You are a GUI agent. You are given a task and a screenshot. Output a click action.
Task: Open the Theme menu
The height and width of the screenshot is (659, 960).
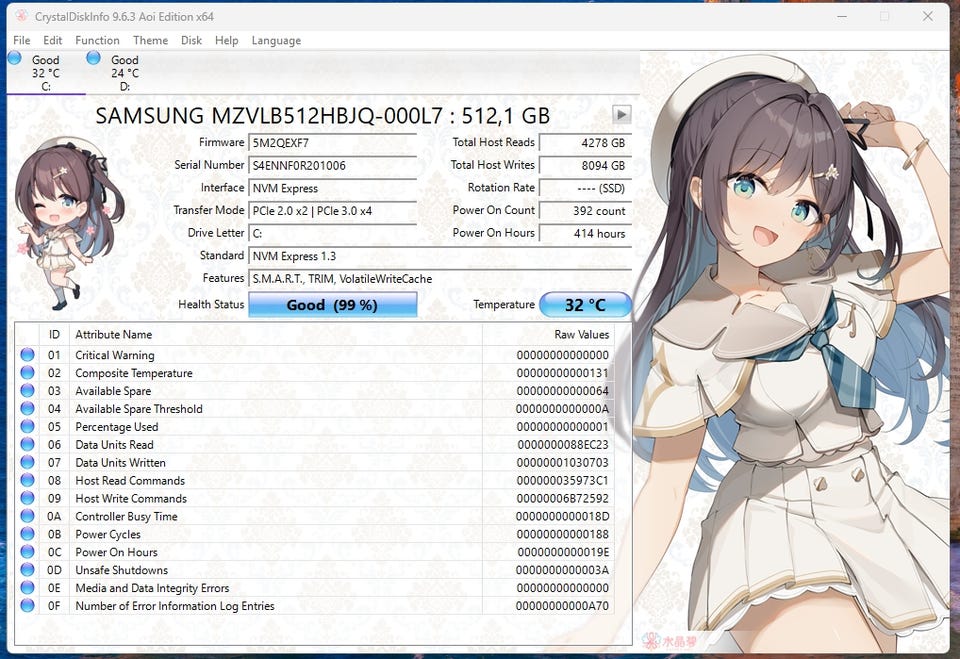[x=150, y=40]
